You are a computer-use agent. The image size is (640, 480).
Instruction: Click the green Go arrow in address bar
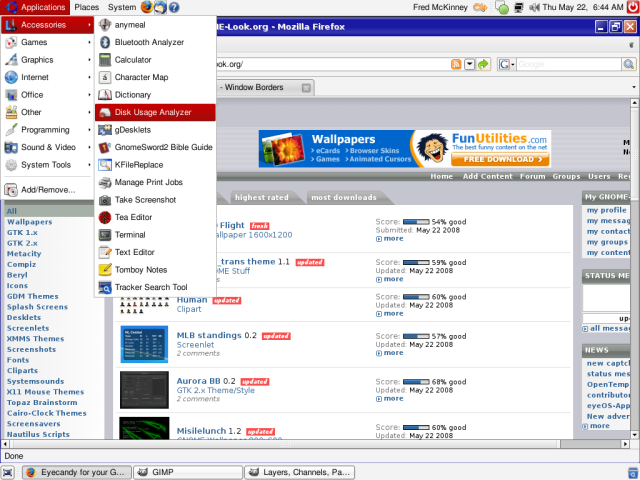483,64
